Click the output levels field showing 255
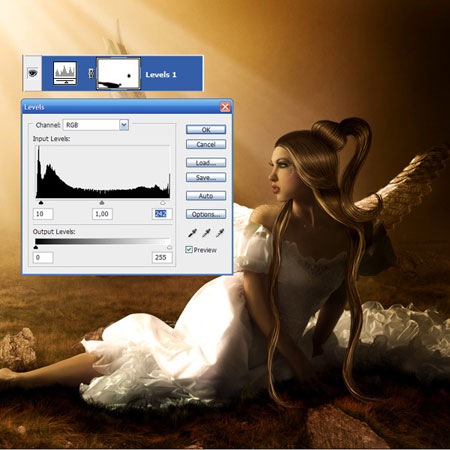 162,257
